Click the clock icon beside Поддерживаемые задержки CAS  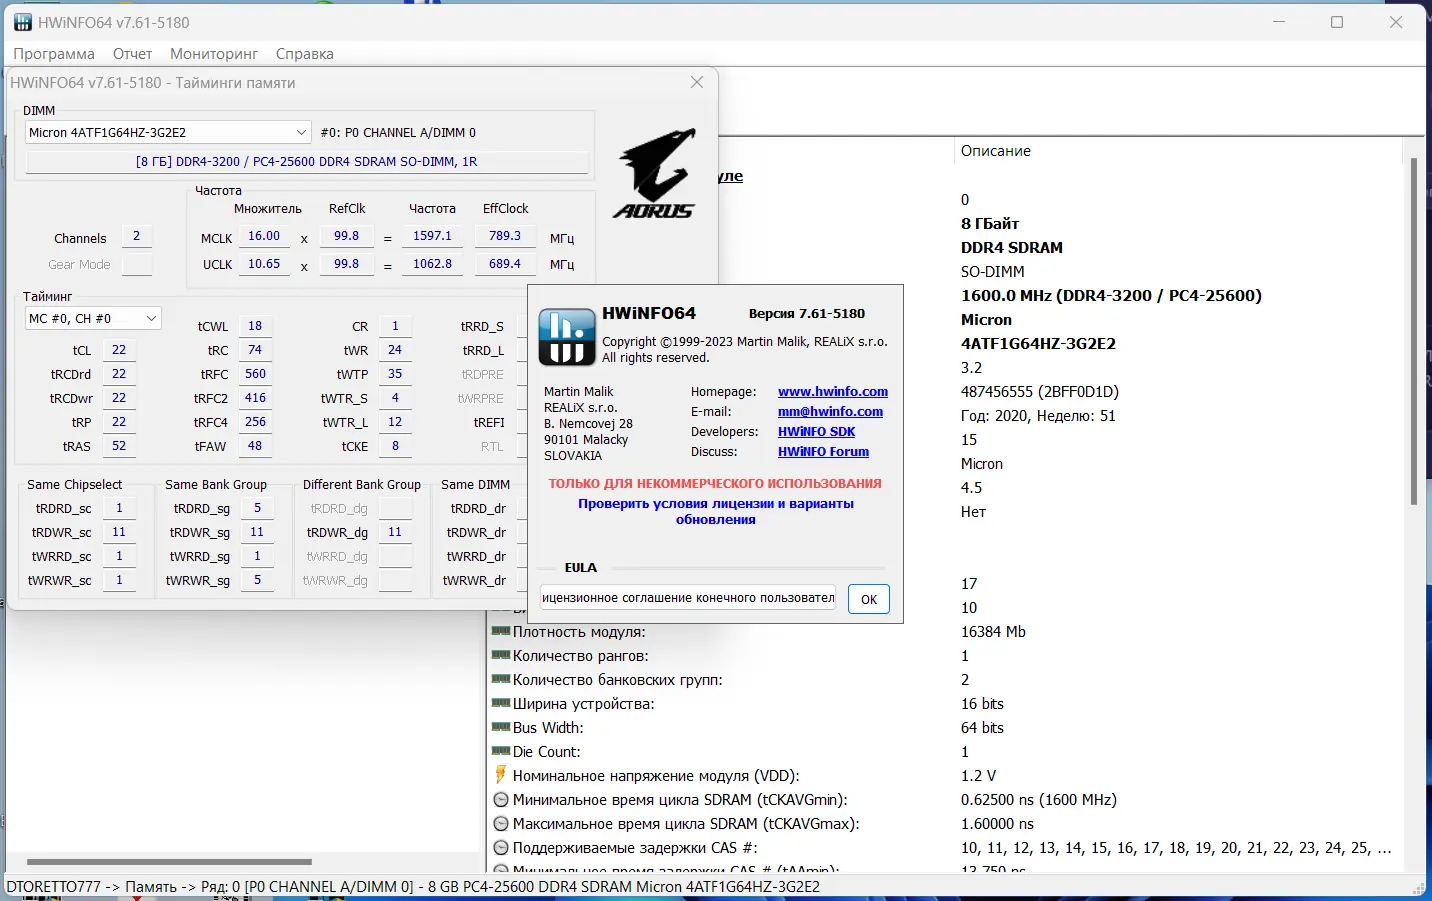501,847
